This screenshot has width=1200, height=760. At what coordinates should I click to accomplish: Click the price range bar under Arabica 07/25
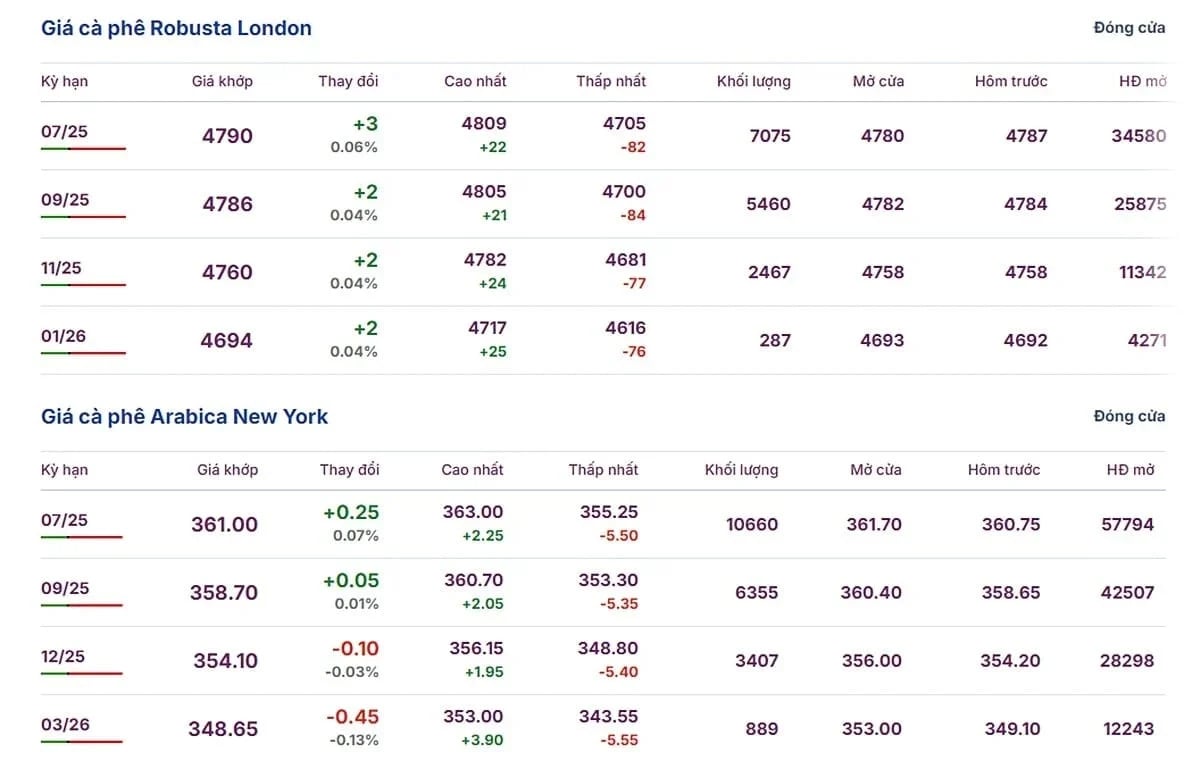click(x=81, y=537)
